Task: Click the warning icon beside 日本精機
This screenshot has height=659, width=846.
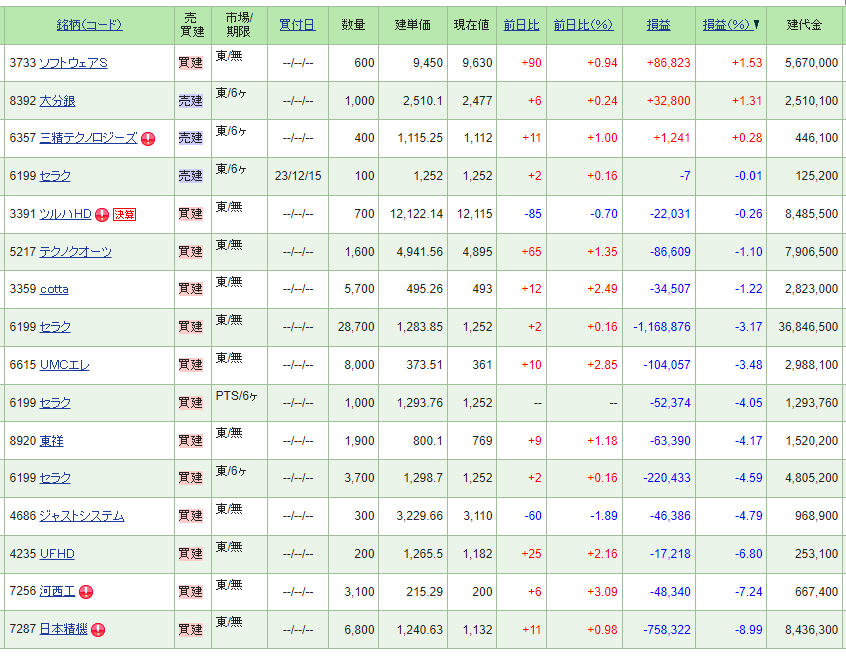Action: click(98, 630)
